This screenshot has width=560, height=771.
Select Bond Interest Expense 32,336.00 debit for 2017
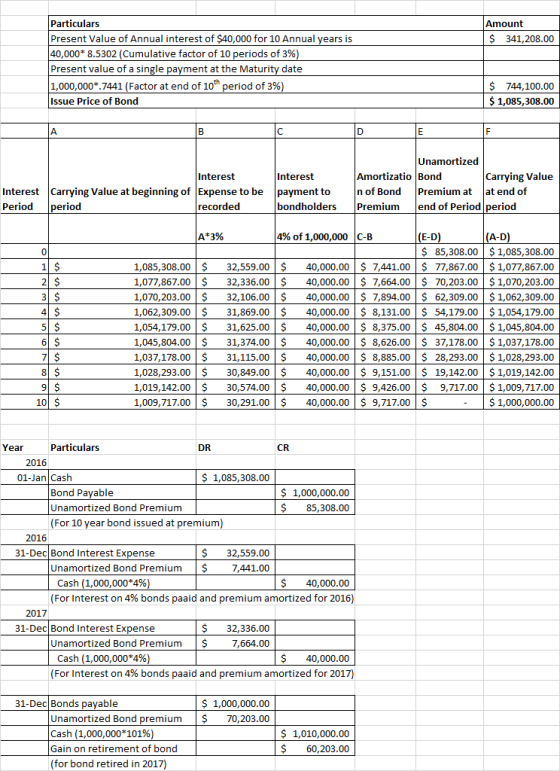[x=236, y=628]
